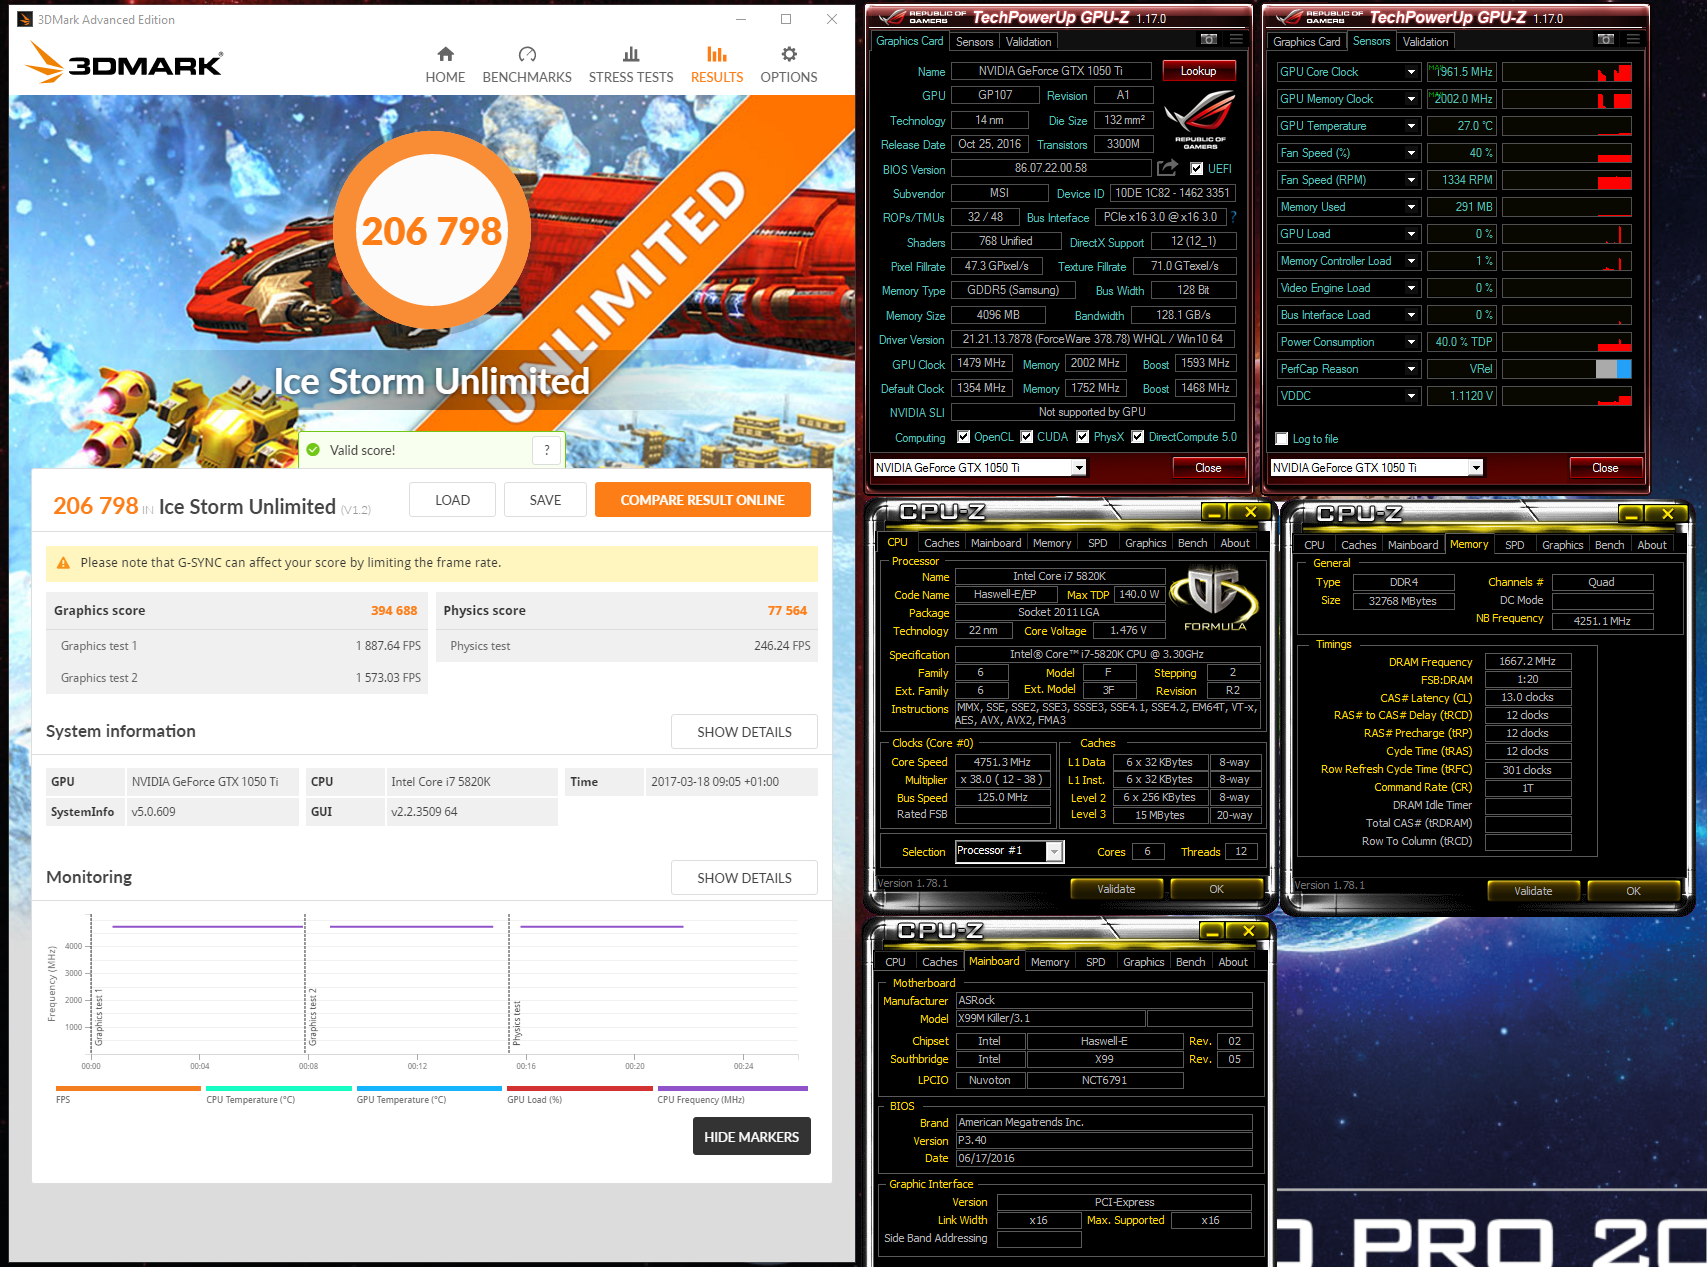The image size is (1707, 1267).
Task: Select the RESULTS bar-chart icon
Action: tap(717, 54)
